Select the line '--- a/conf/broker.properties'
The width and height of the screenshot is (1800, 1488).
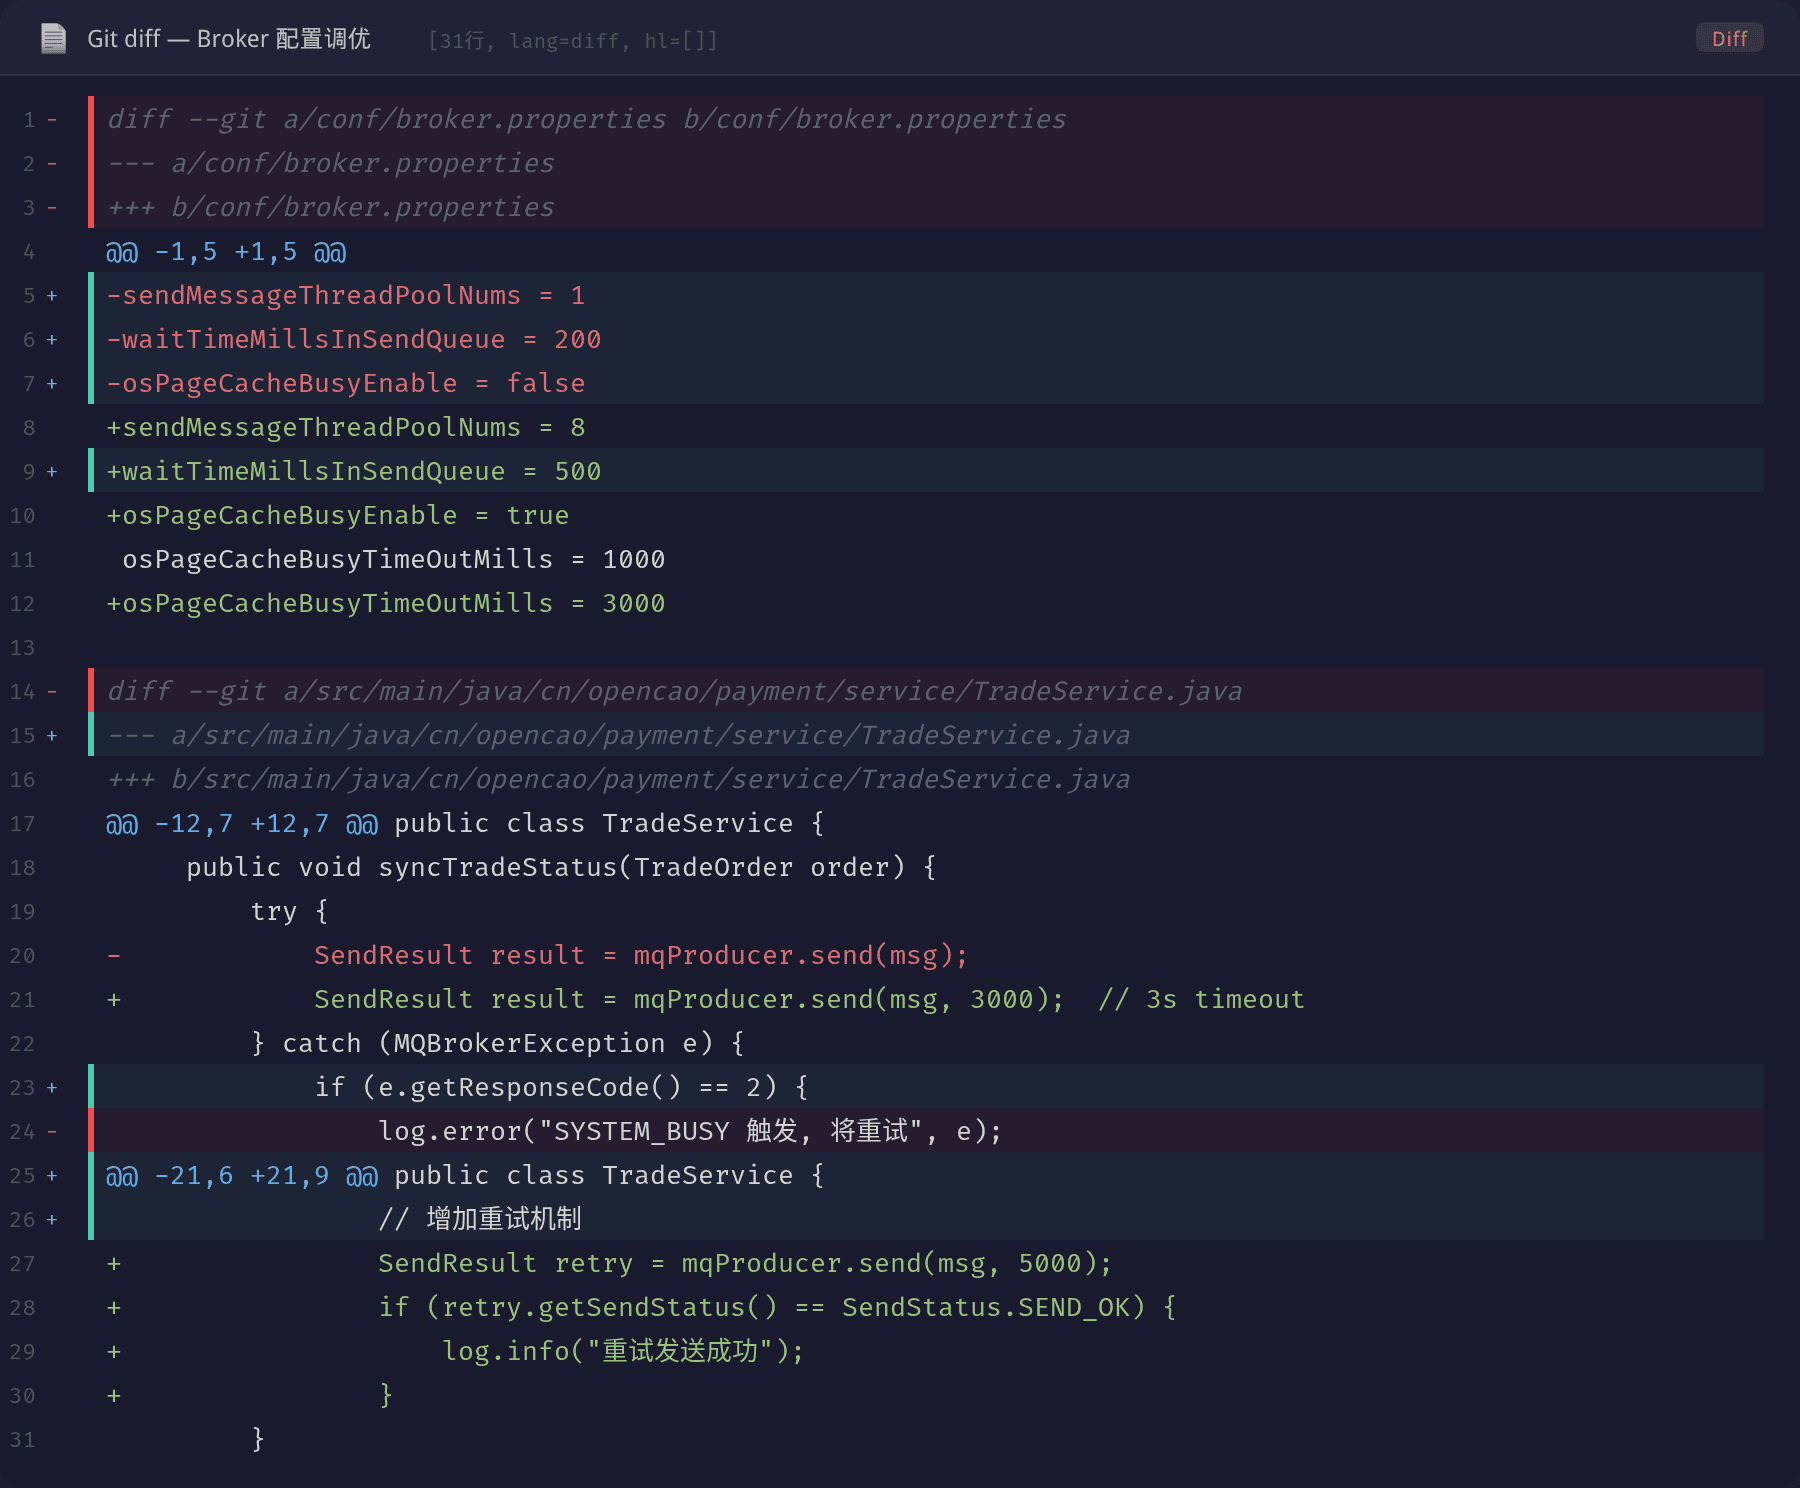330,163
